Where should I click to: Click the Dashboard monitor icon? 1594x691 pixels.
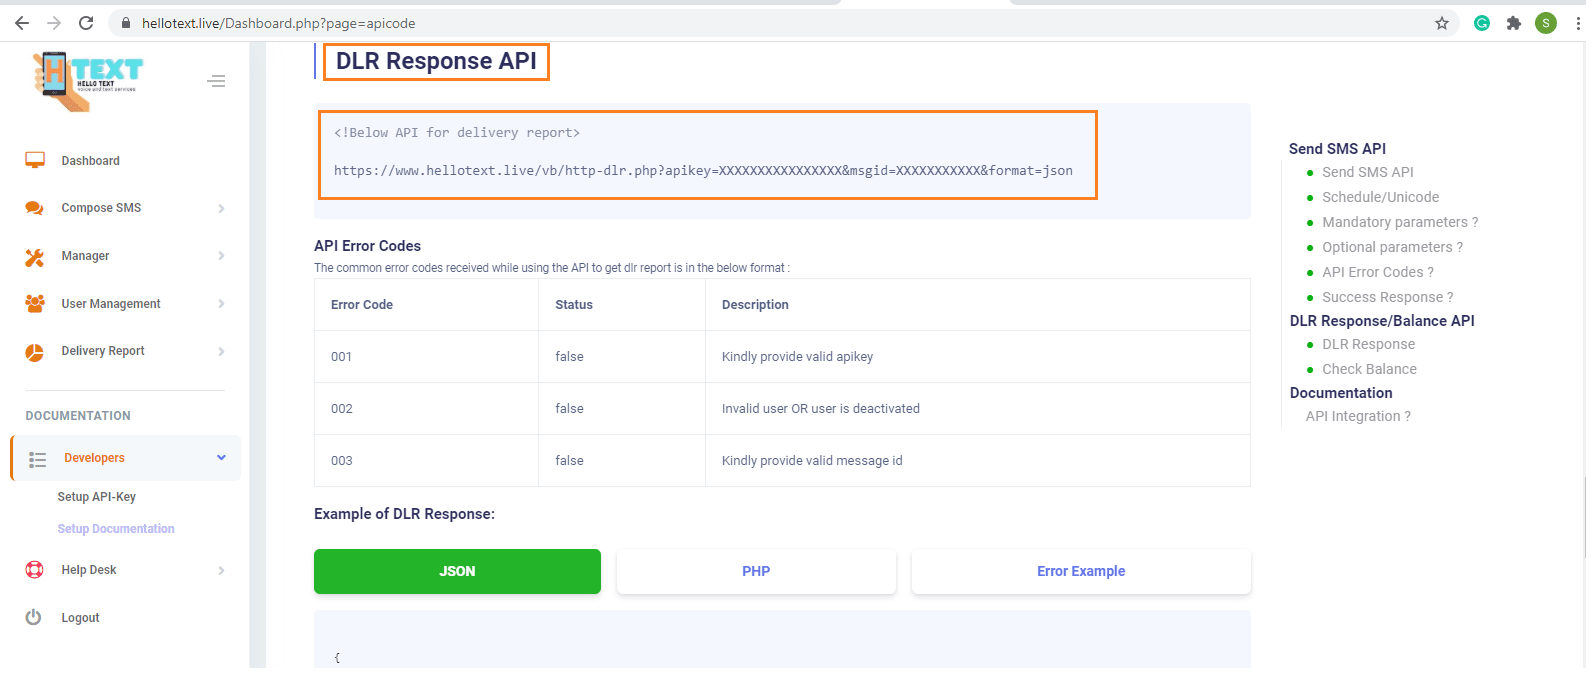click(35, 160)
